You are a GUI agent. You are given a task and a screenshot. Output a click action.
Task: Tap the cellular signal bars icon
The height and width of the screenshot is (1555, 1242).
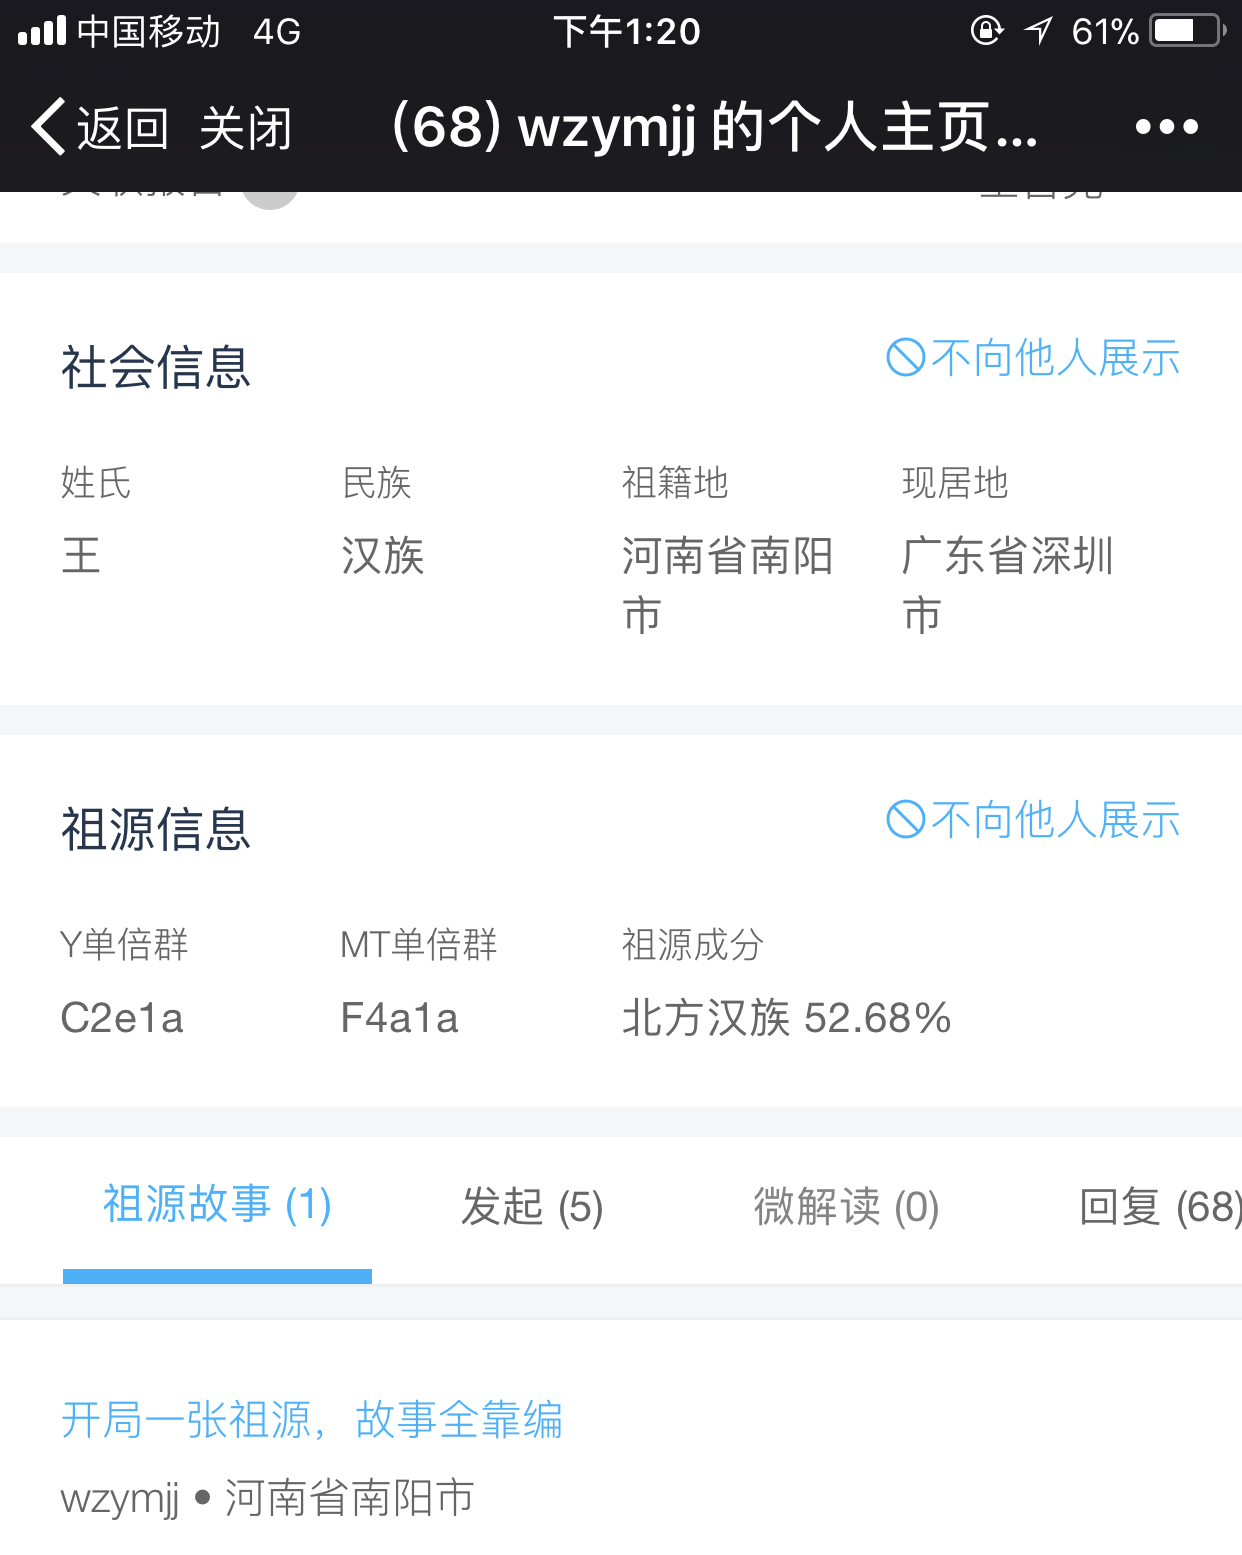tap(42, 31)
